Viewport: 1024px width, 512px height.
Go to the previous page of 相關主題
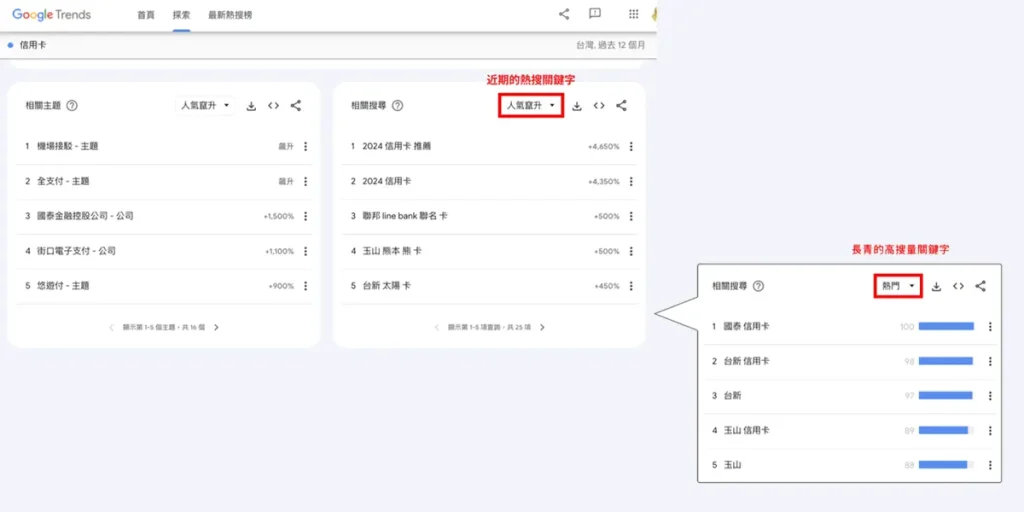click(111, 327)
